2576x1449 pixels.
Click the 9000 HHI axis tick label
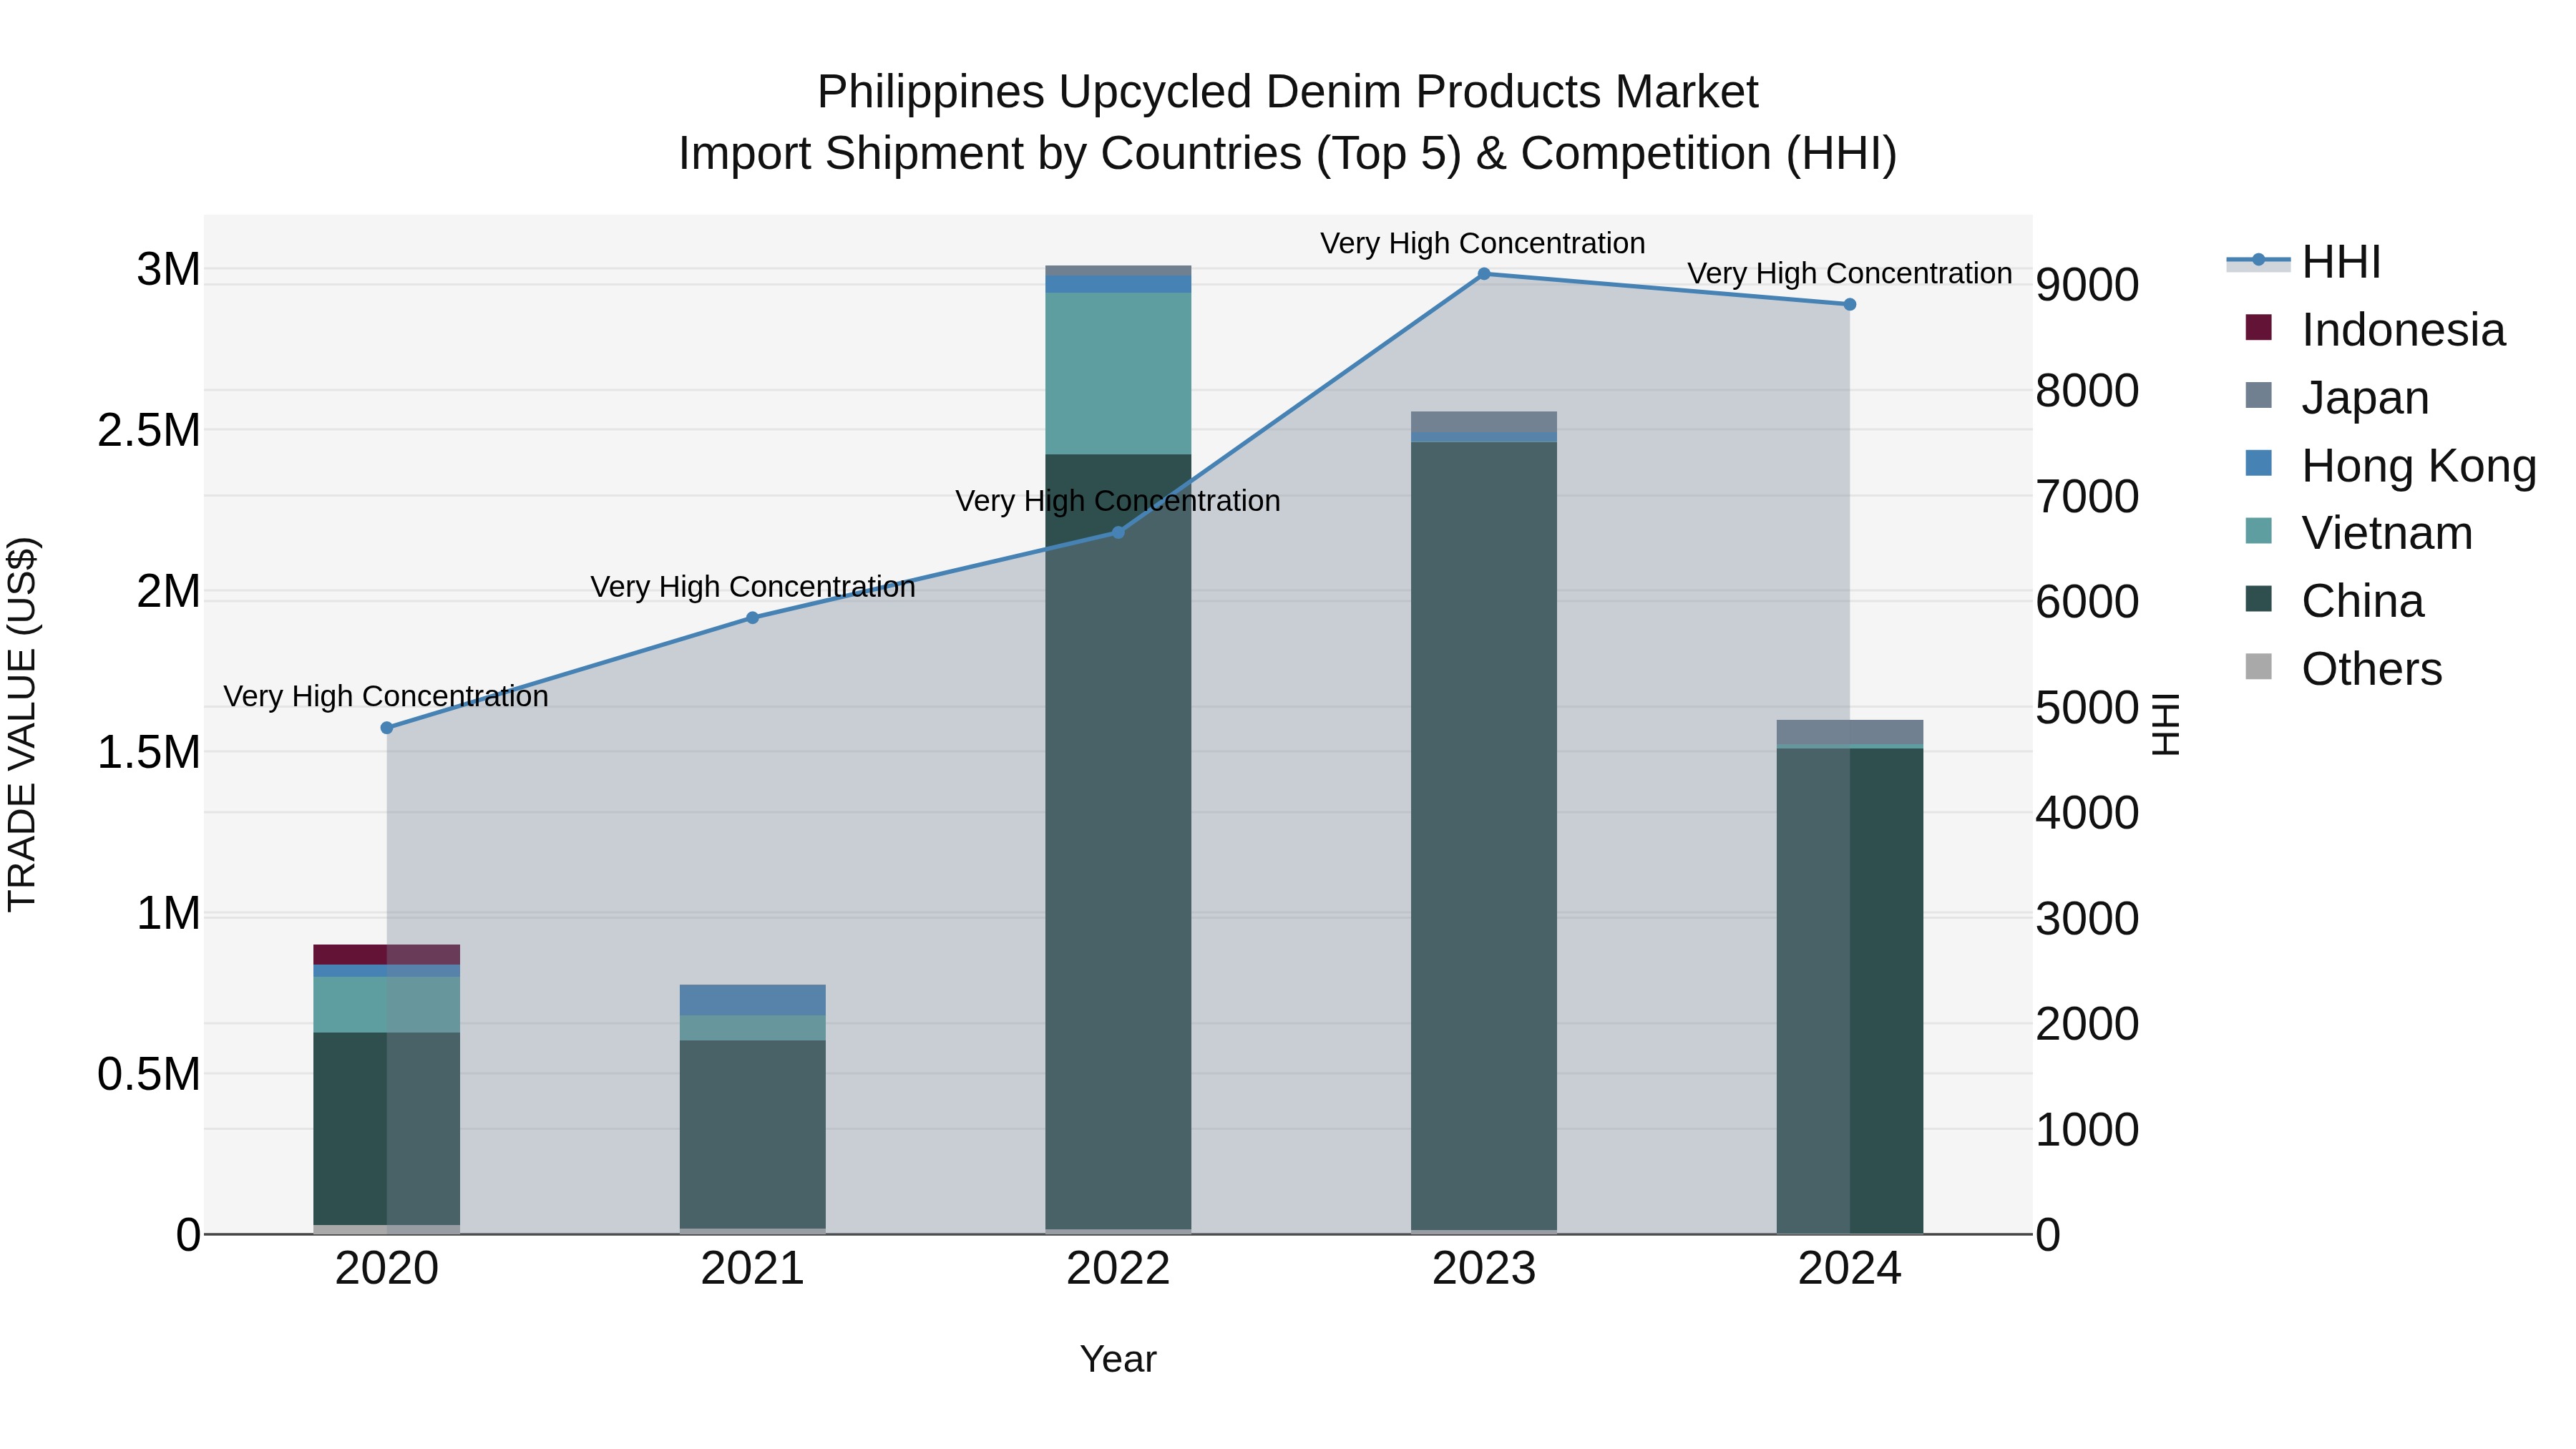coord(2088,285)
